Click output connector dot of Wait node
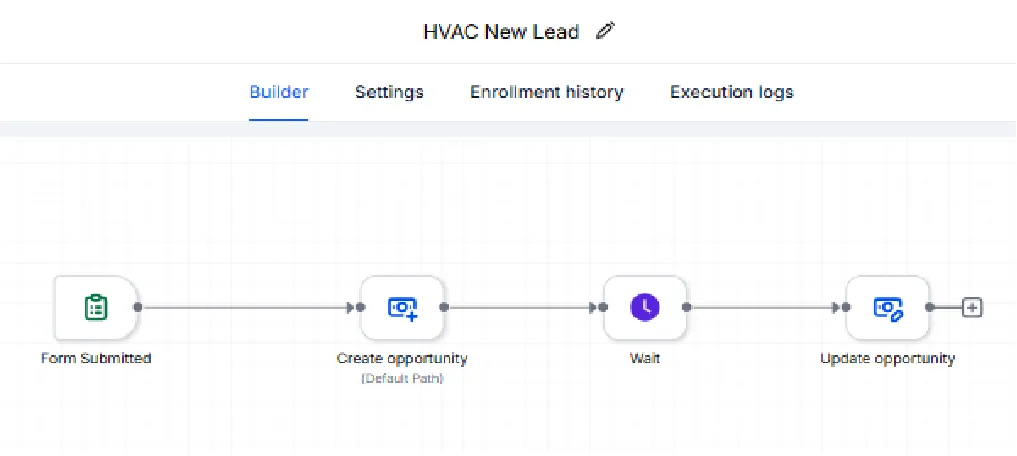1017x456 pixels. point(687,307)
